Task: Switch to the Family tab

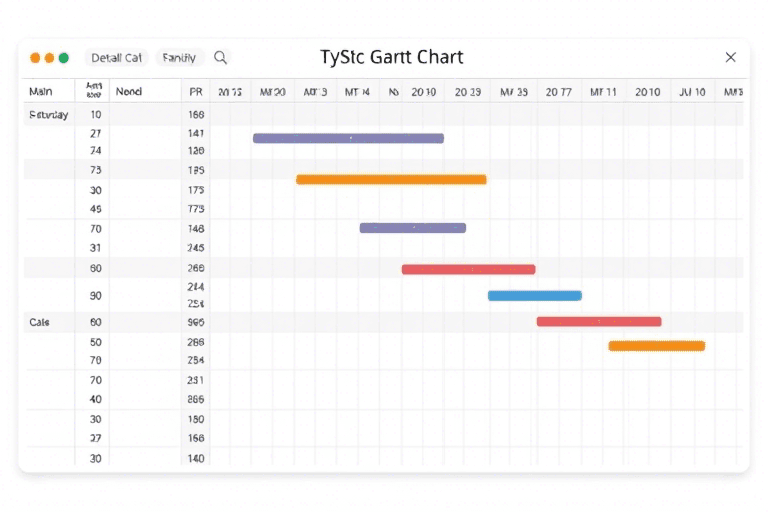Action: tap(180, 58)
